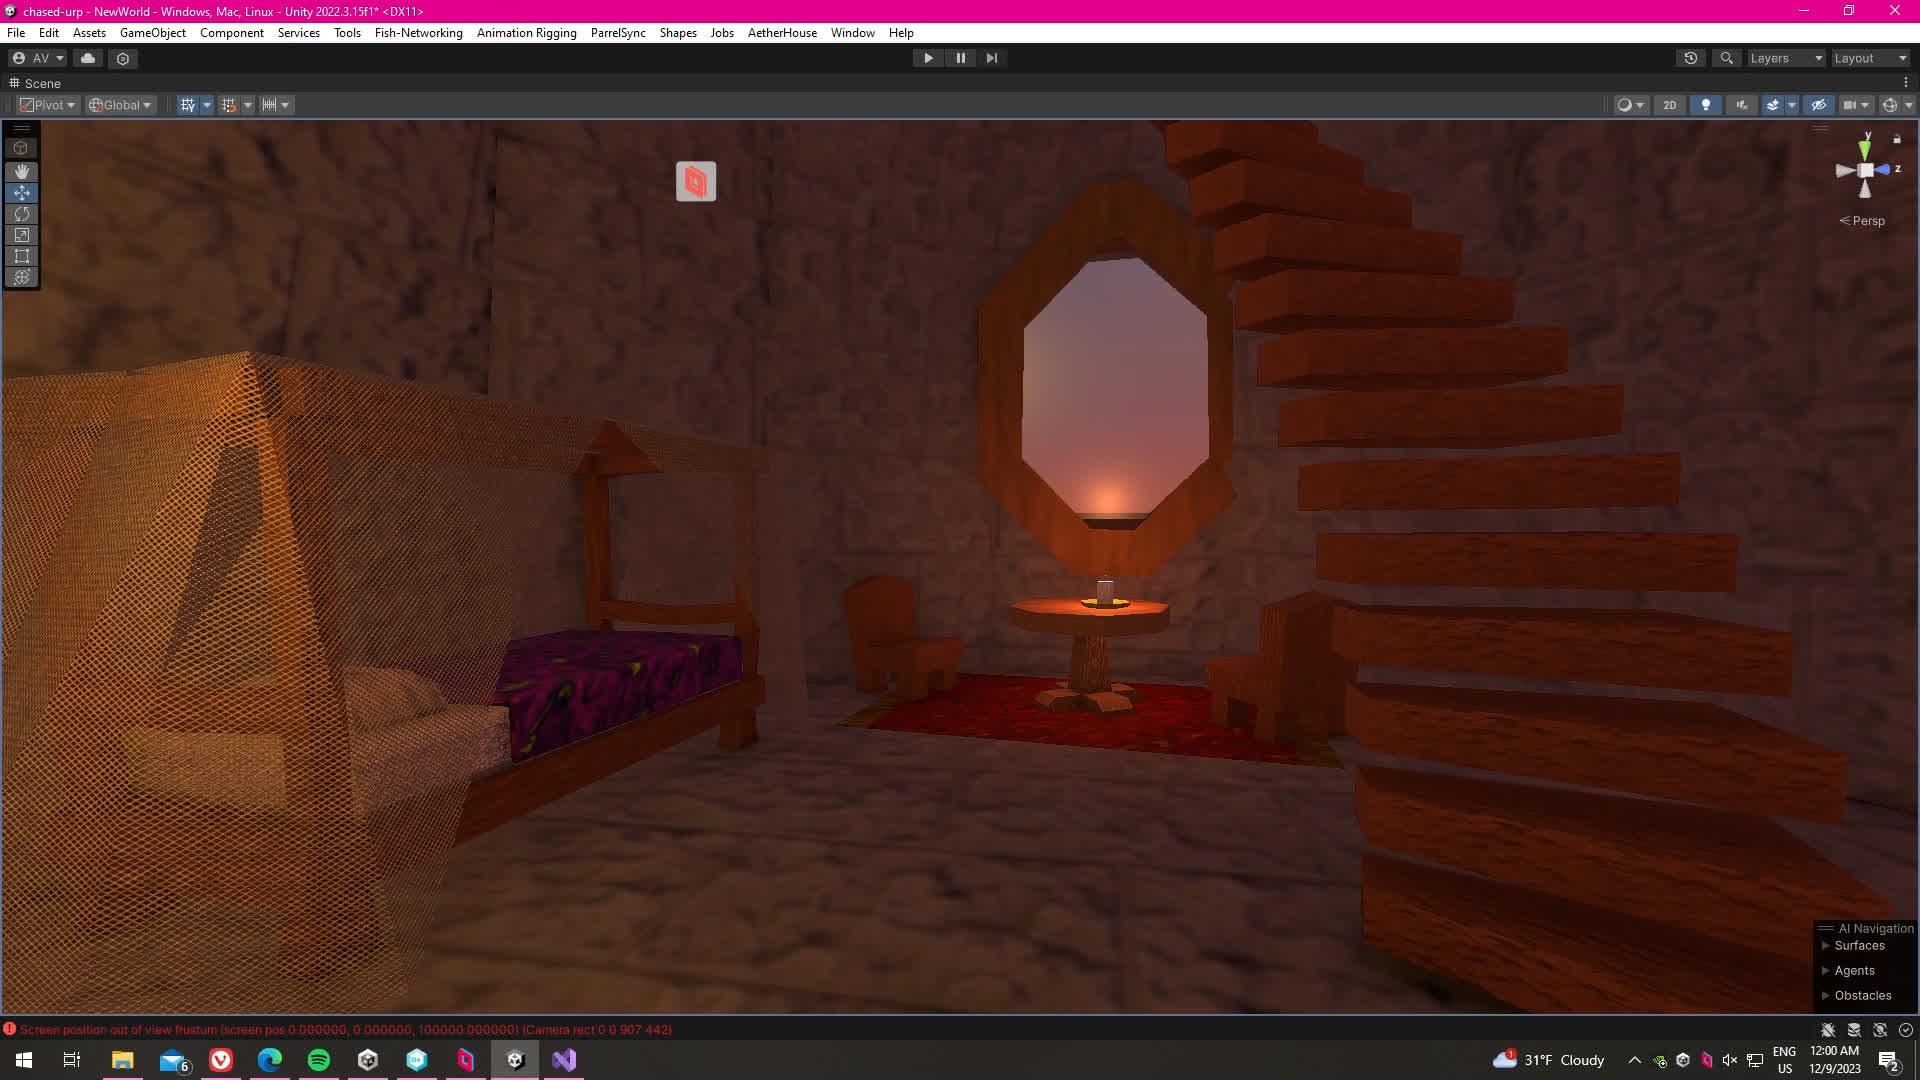Toggle scene lighting lightbulb button
The image size is (1920, 1080).
click(x=1705, y=105)
